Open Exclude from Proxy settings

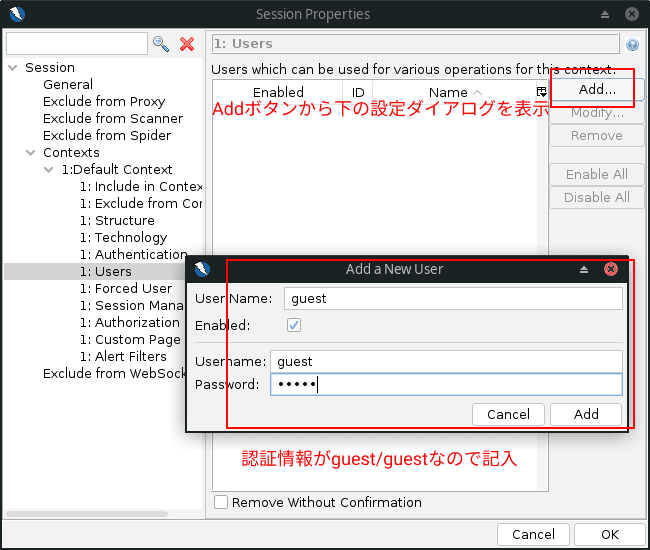[104, 102]
